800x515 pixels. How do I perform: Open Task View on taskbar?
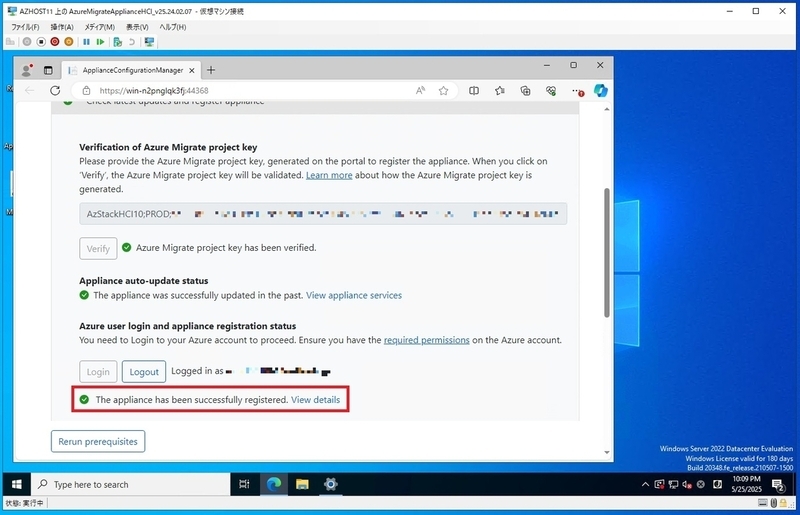pyautogui.click(x=244, y=484)
